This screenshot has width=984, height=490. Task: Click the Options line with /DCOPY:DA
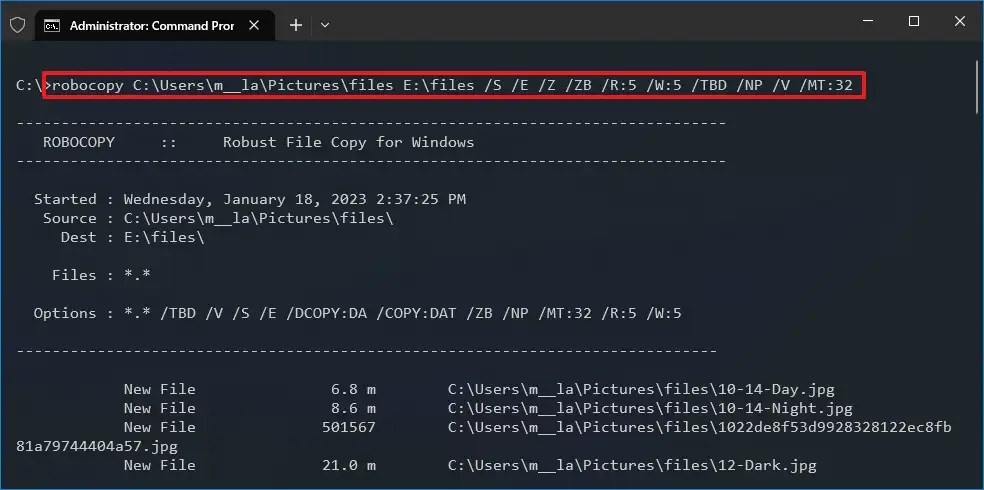pos(358,313)
